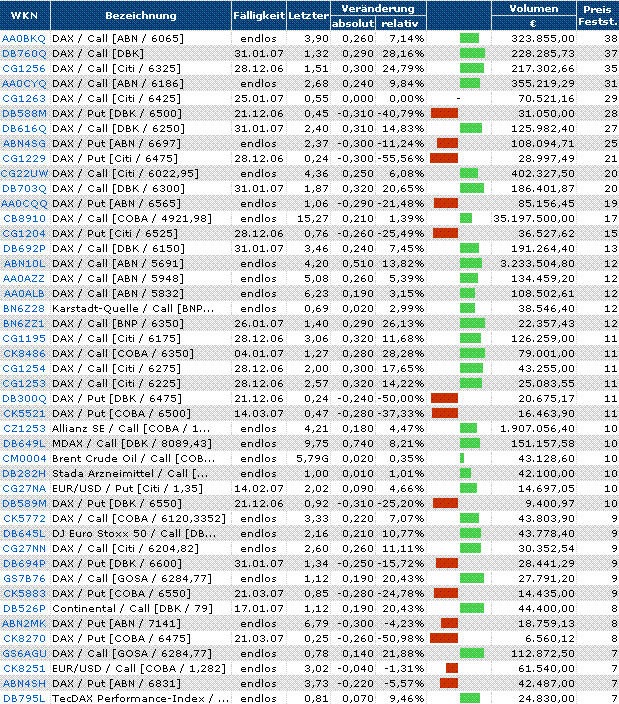Click the BN6ZZ1 link
The height and width of the screenshot is (704, 619).
click(24, 323)
